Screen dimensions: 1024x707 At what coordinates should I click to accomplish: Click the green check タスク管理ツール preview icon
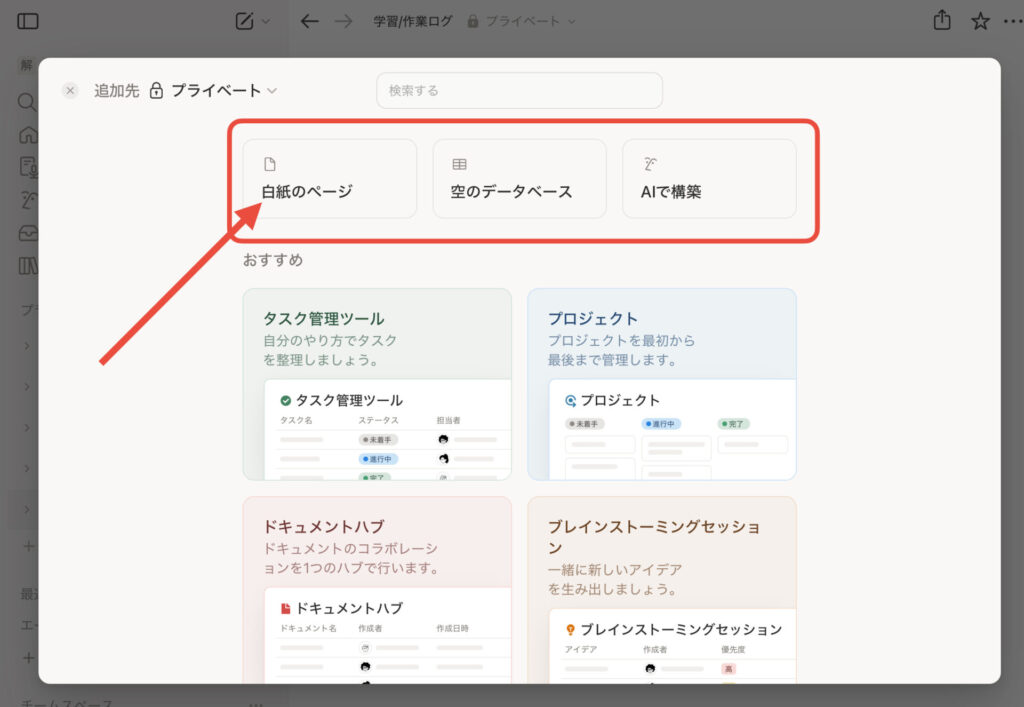[285, 401]
